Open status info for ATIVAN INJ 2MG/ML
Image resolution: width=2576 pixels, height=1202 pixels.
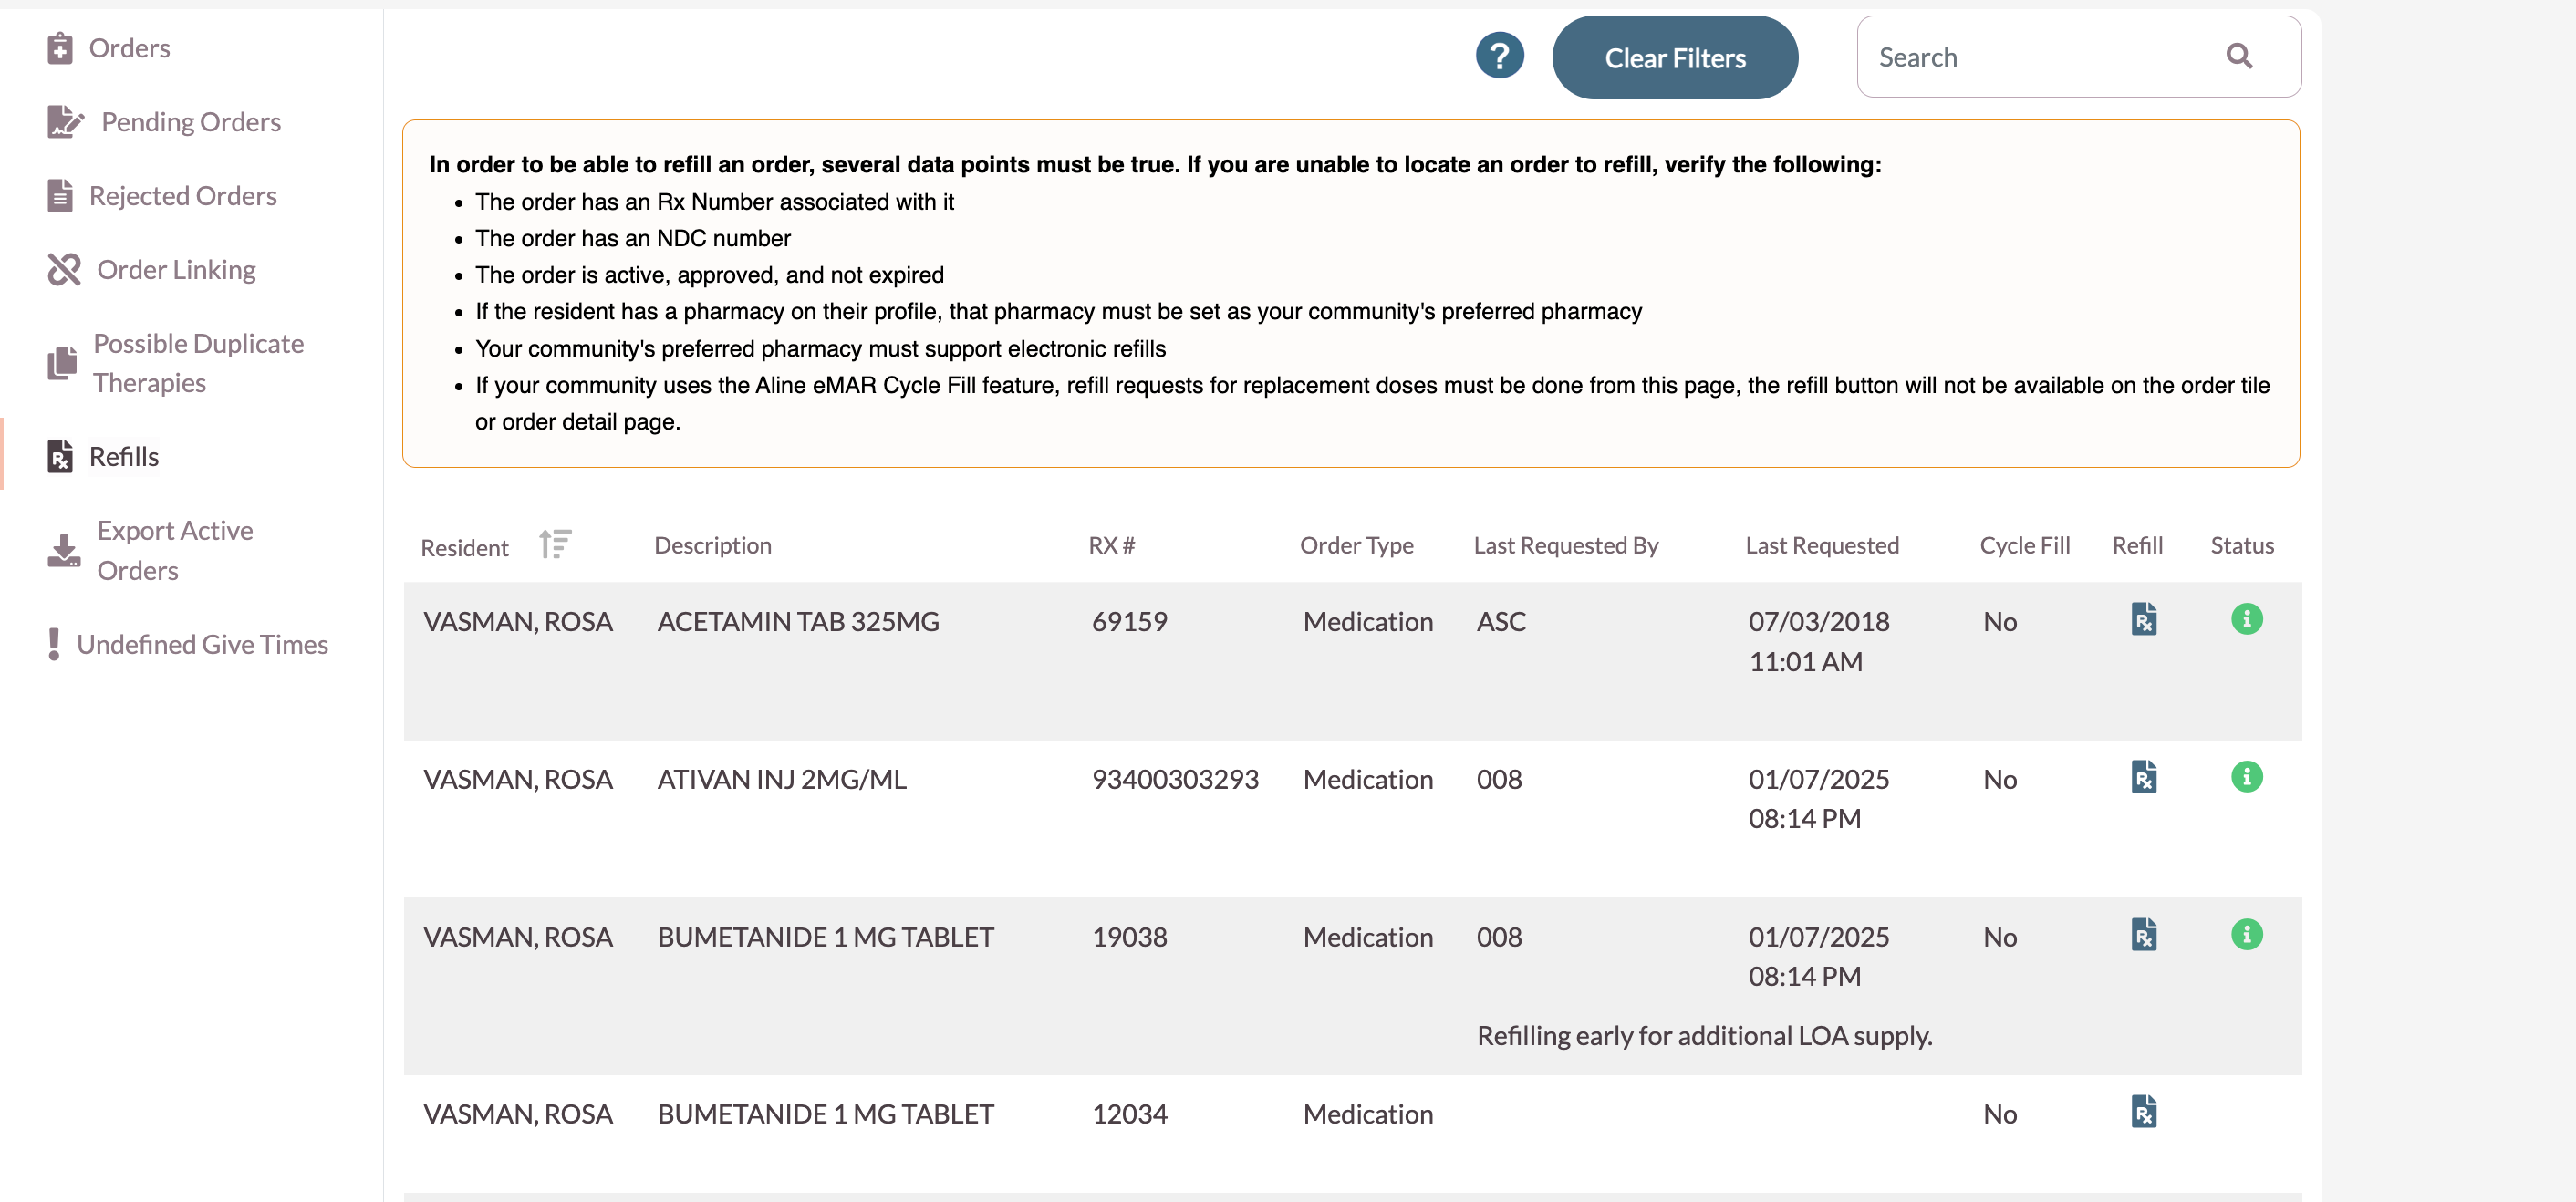pyautogui.click(x=2246, y=777)
